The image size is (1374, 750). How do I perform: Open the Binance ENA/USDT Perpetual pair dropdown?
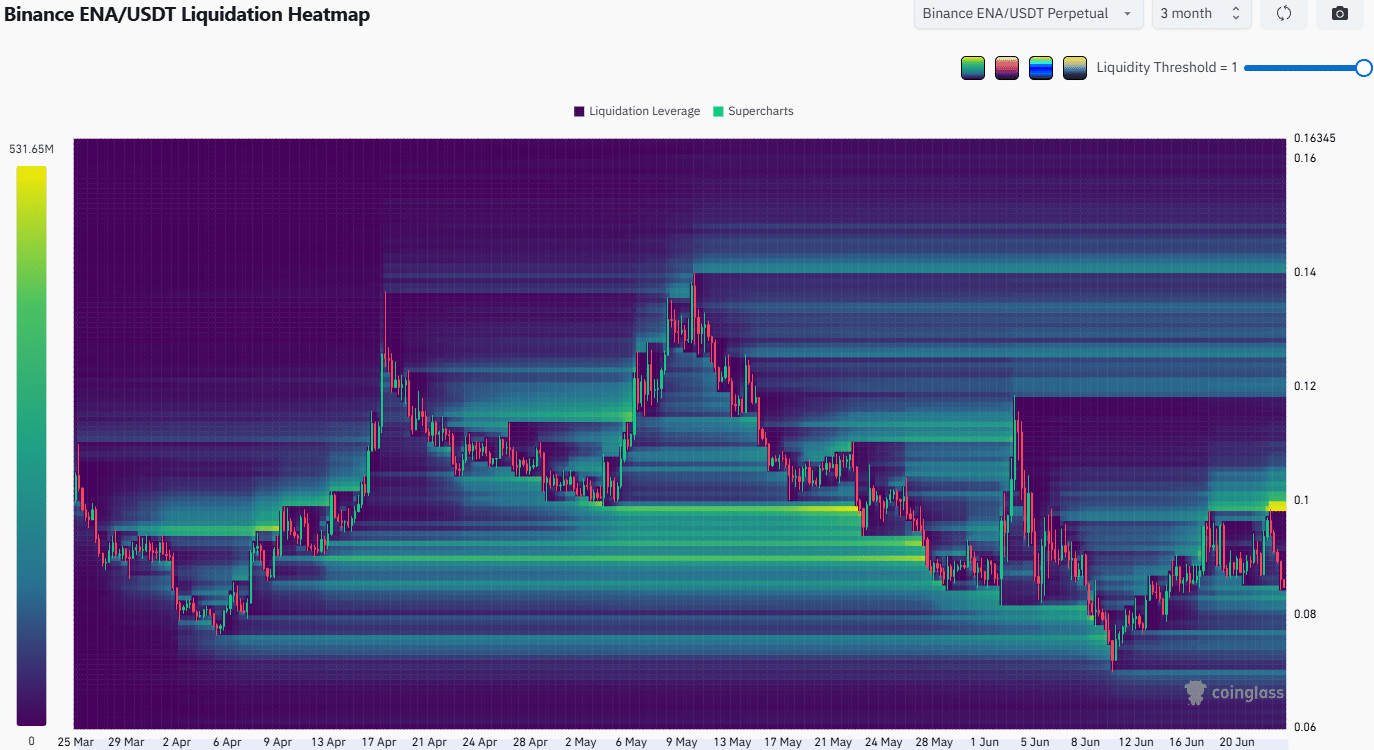coord(1029,14)
